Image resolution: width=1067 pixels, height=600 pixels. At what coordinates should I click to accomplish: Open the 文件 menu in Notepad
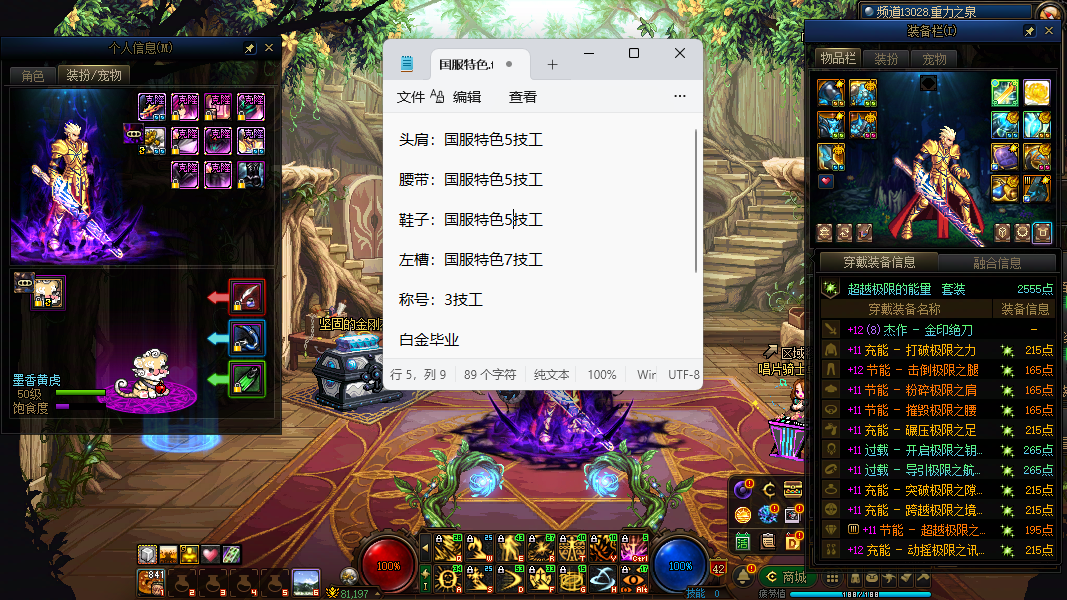[410, 97]
